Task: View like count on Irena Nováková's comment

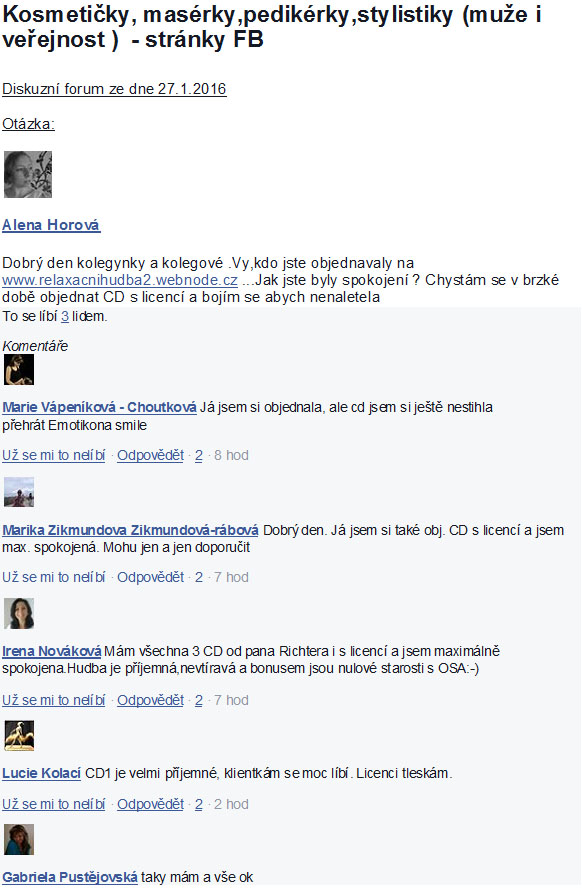Action: click(x=199, y=700)
